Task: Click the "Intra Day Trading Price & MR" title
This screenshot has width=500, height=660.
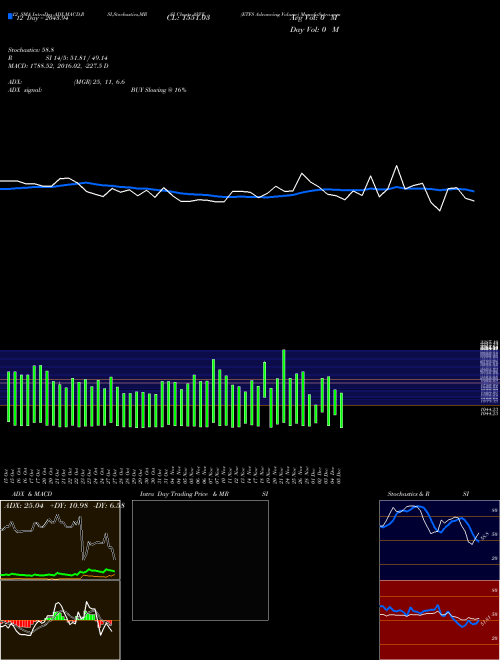Action: coord(184,494)
